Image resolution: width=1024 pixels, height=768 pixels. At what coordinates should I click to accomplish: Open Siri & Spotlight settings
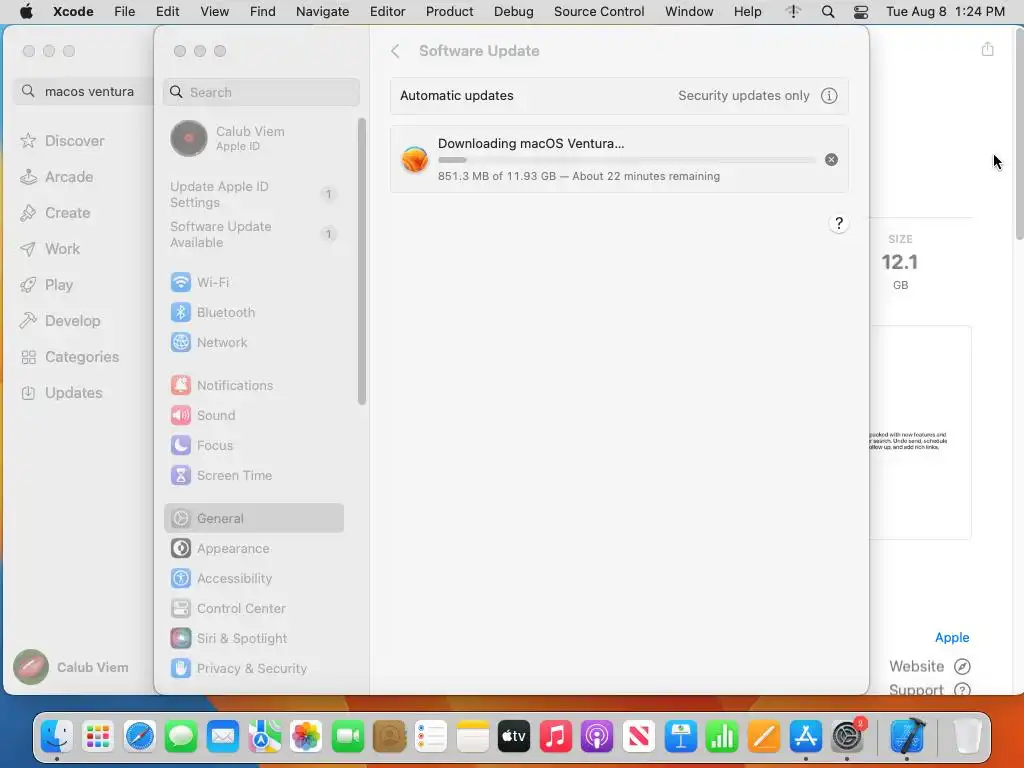(253, 639)
